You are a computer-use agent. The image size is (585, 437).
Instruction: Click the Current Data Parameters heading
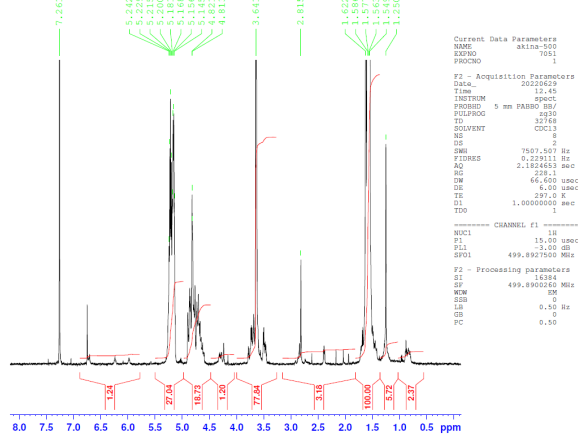(505, 39)
